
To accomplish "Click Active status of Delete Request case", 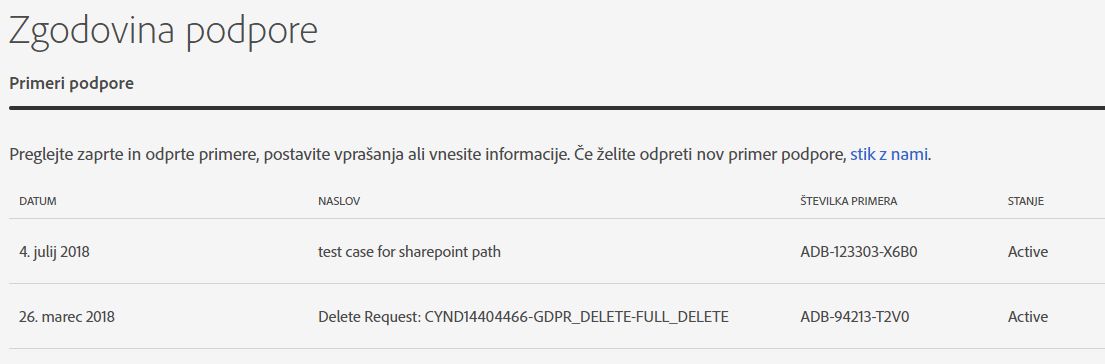I will point(1027,317).
